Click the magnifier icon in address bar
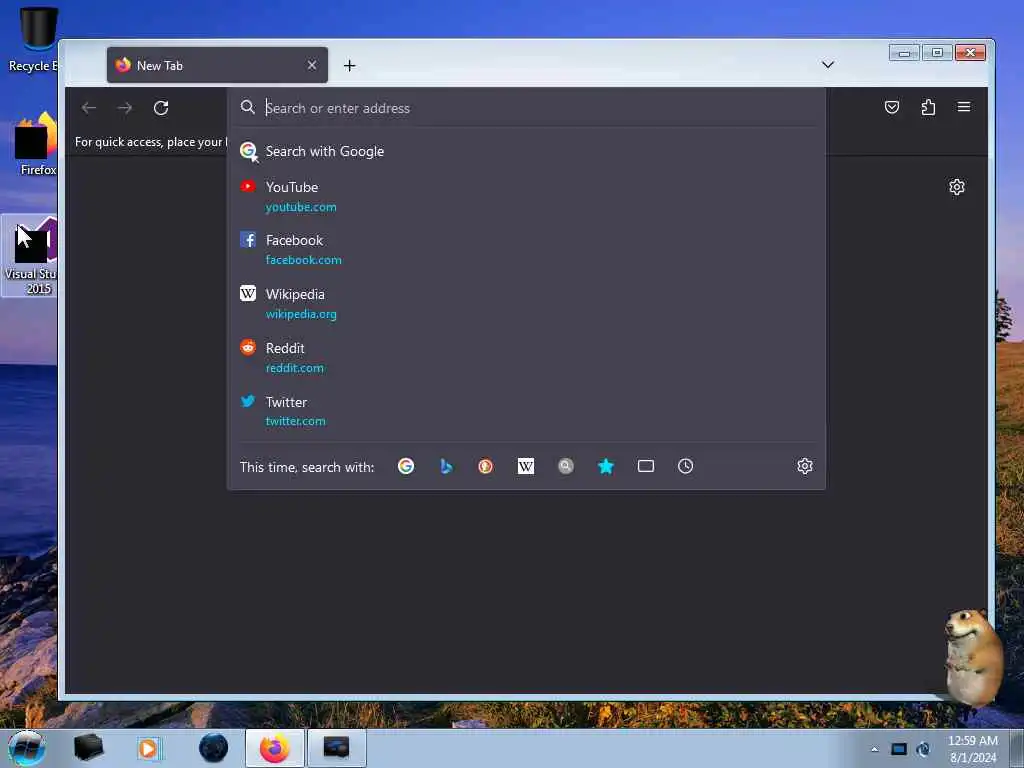Screen dimensions: 1024x768 coord(248,107)
